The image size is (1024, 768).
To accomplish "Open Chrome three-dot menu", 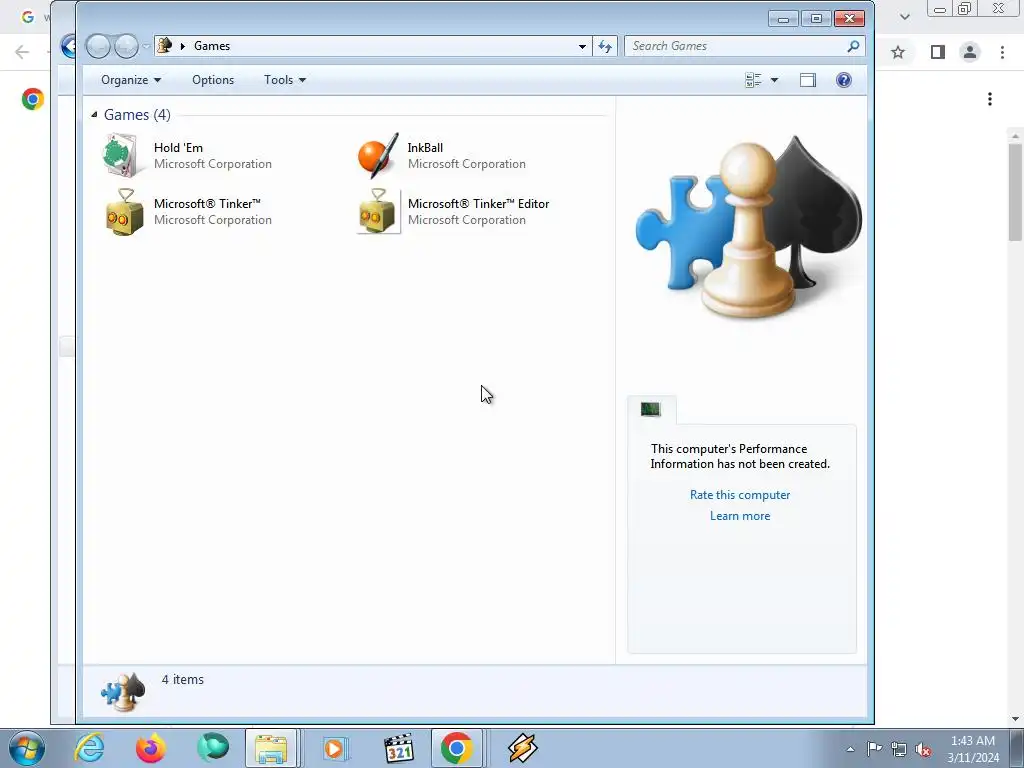I will pyautogui.click(x=1002, y=52).
